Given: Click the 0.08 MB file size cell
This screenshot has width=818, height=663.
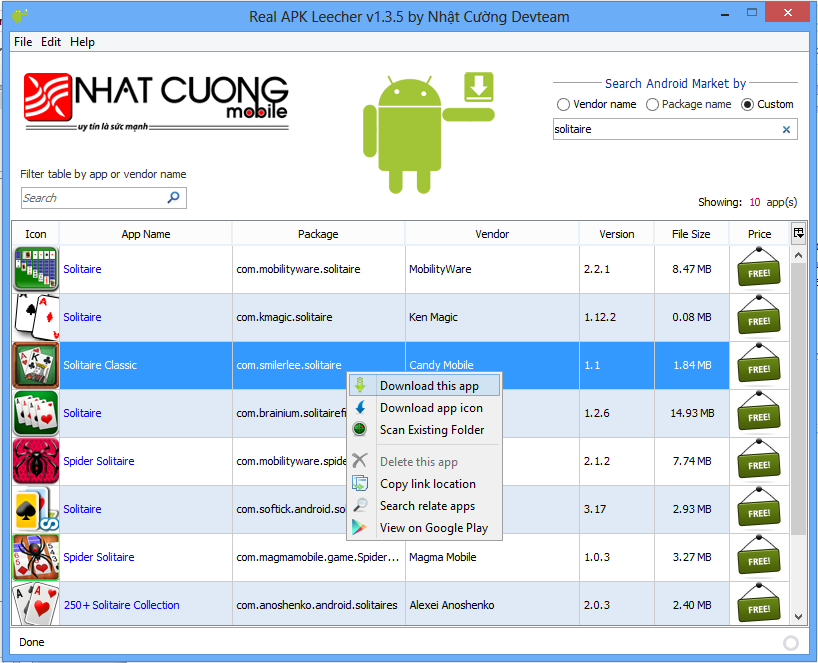Looking at the screenshot, I should tap(691, 317).
